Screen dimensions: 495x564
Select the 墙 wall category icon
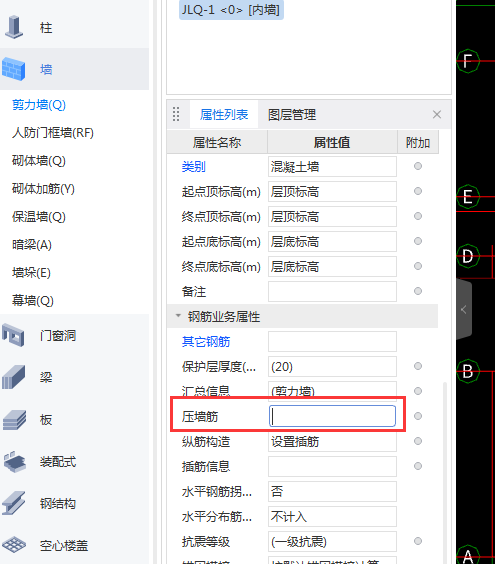coord(14,69)
